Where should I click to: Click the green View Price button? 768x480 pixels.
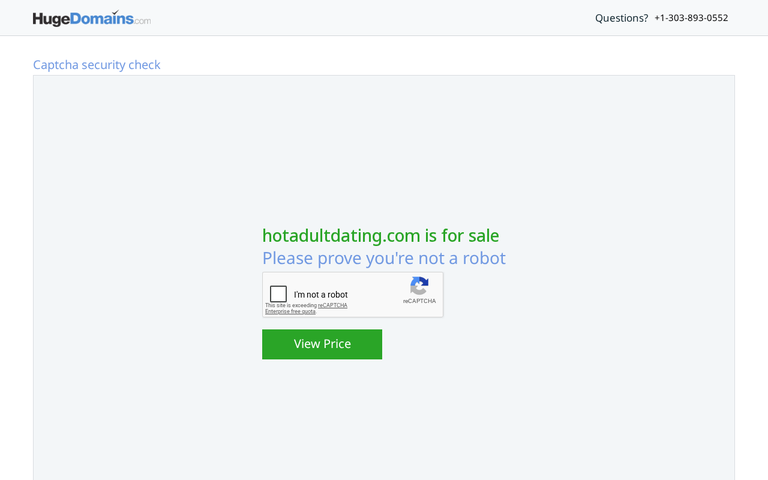(x=322, y=344)
